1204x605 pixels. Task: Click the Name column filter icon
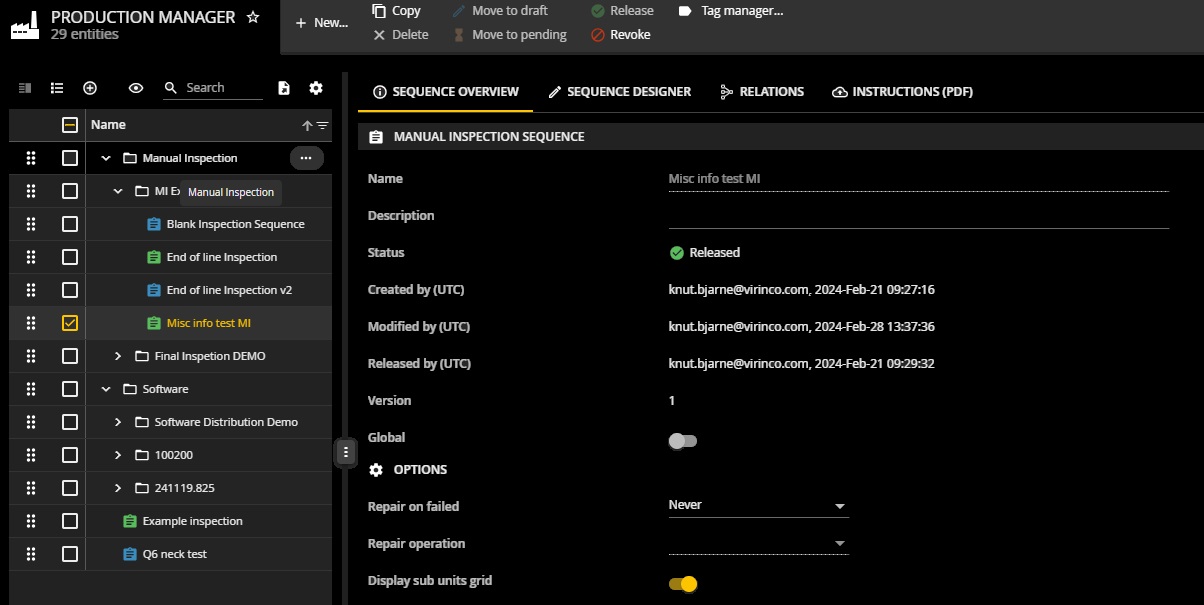[x=323, y=126]
